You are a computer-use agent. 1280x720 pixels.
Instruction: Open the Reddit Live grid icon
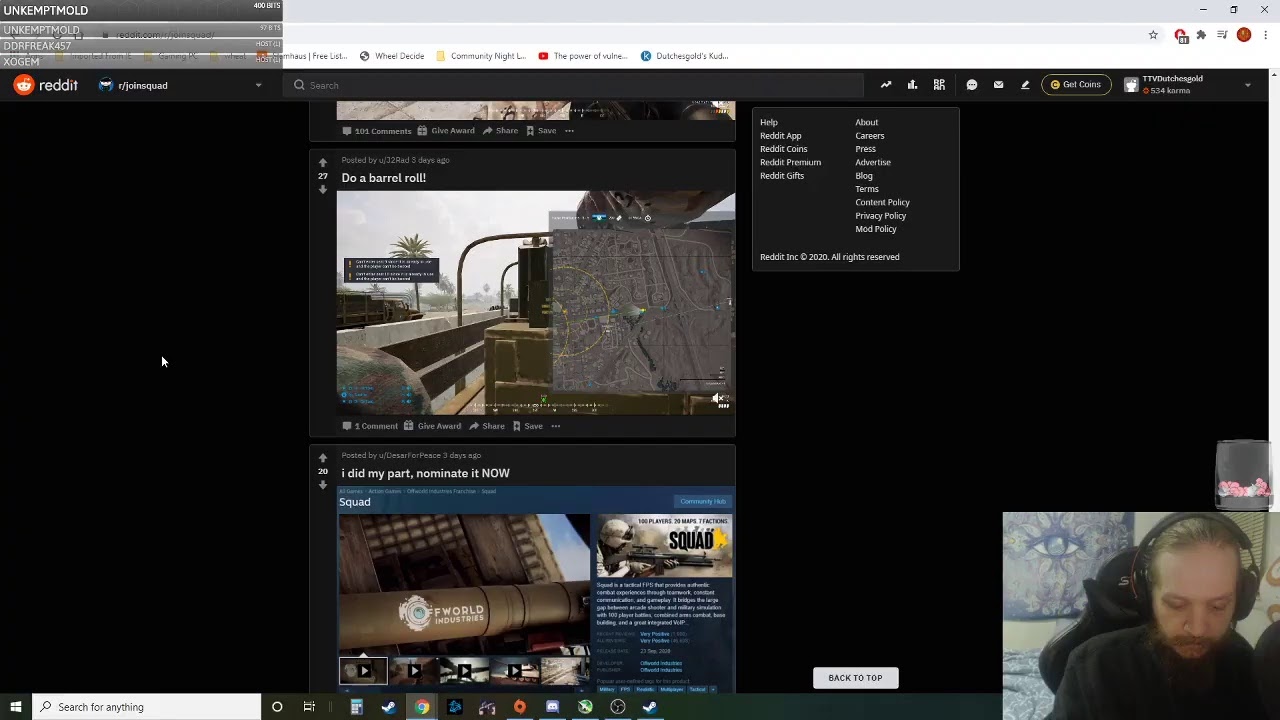(939, 85)
